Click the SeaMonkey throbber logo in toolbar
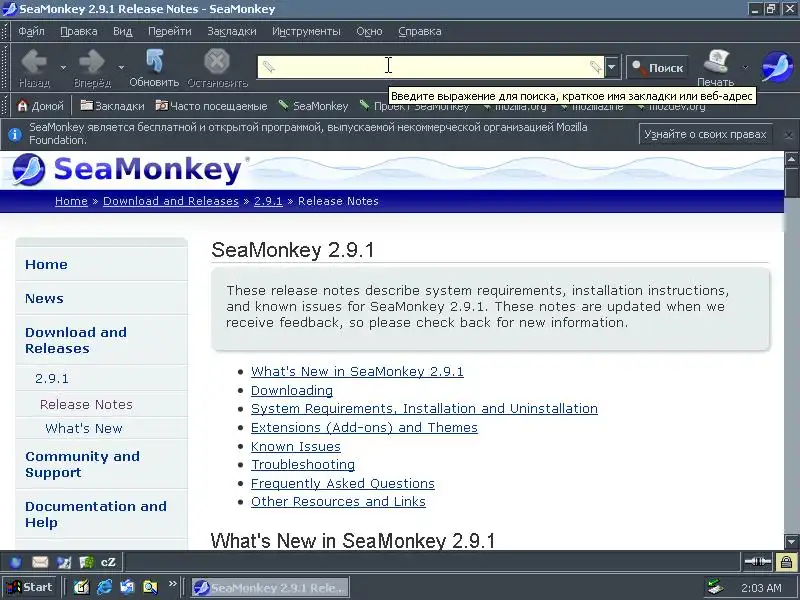 [x=777, y=67]
